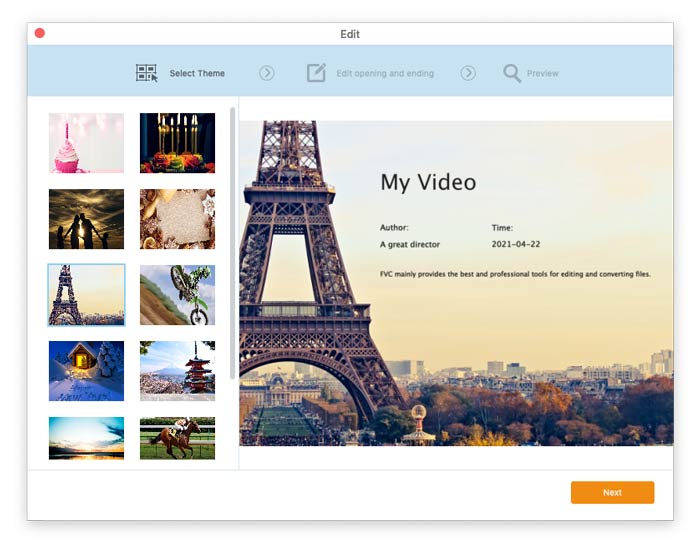Pick the Japanese pagoda theme thumbnail
The image size is (700, 551).
point(177,371)
